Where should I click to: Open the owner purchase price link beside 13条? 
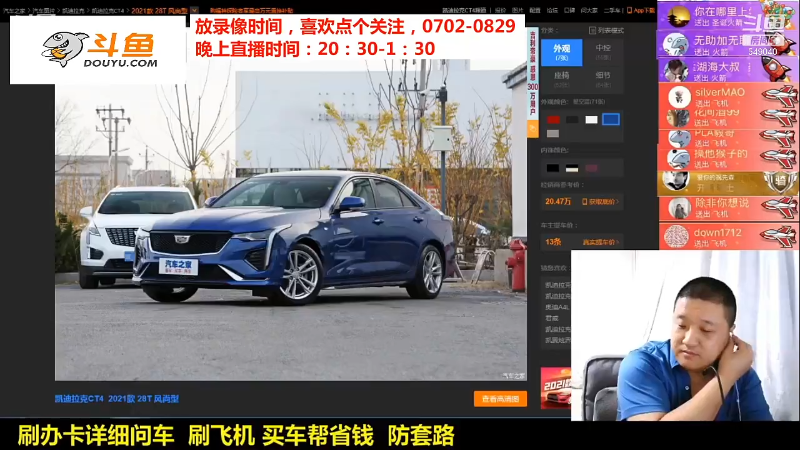coord(601,242)
